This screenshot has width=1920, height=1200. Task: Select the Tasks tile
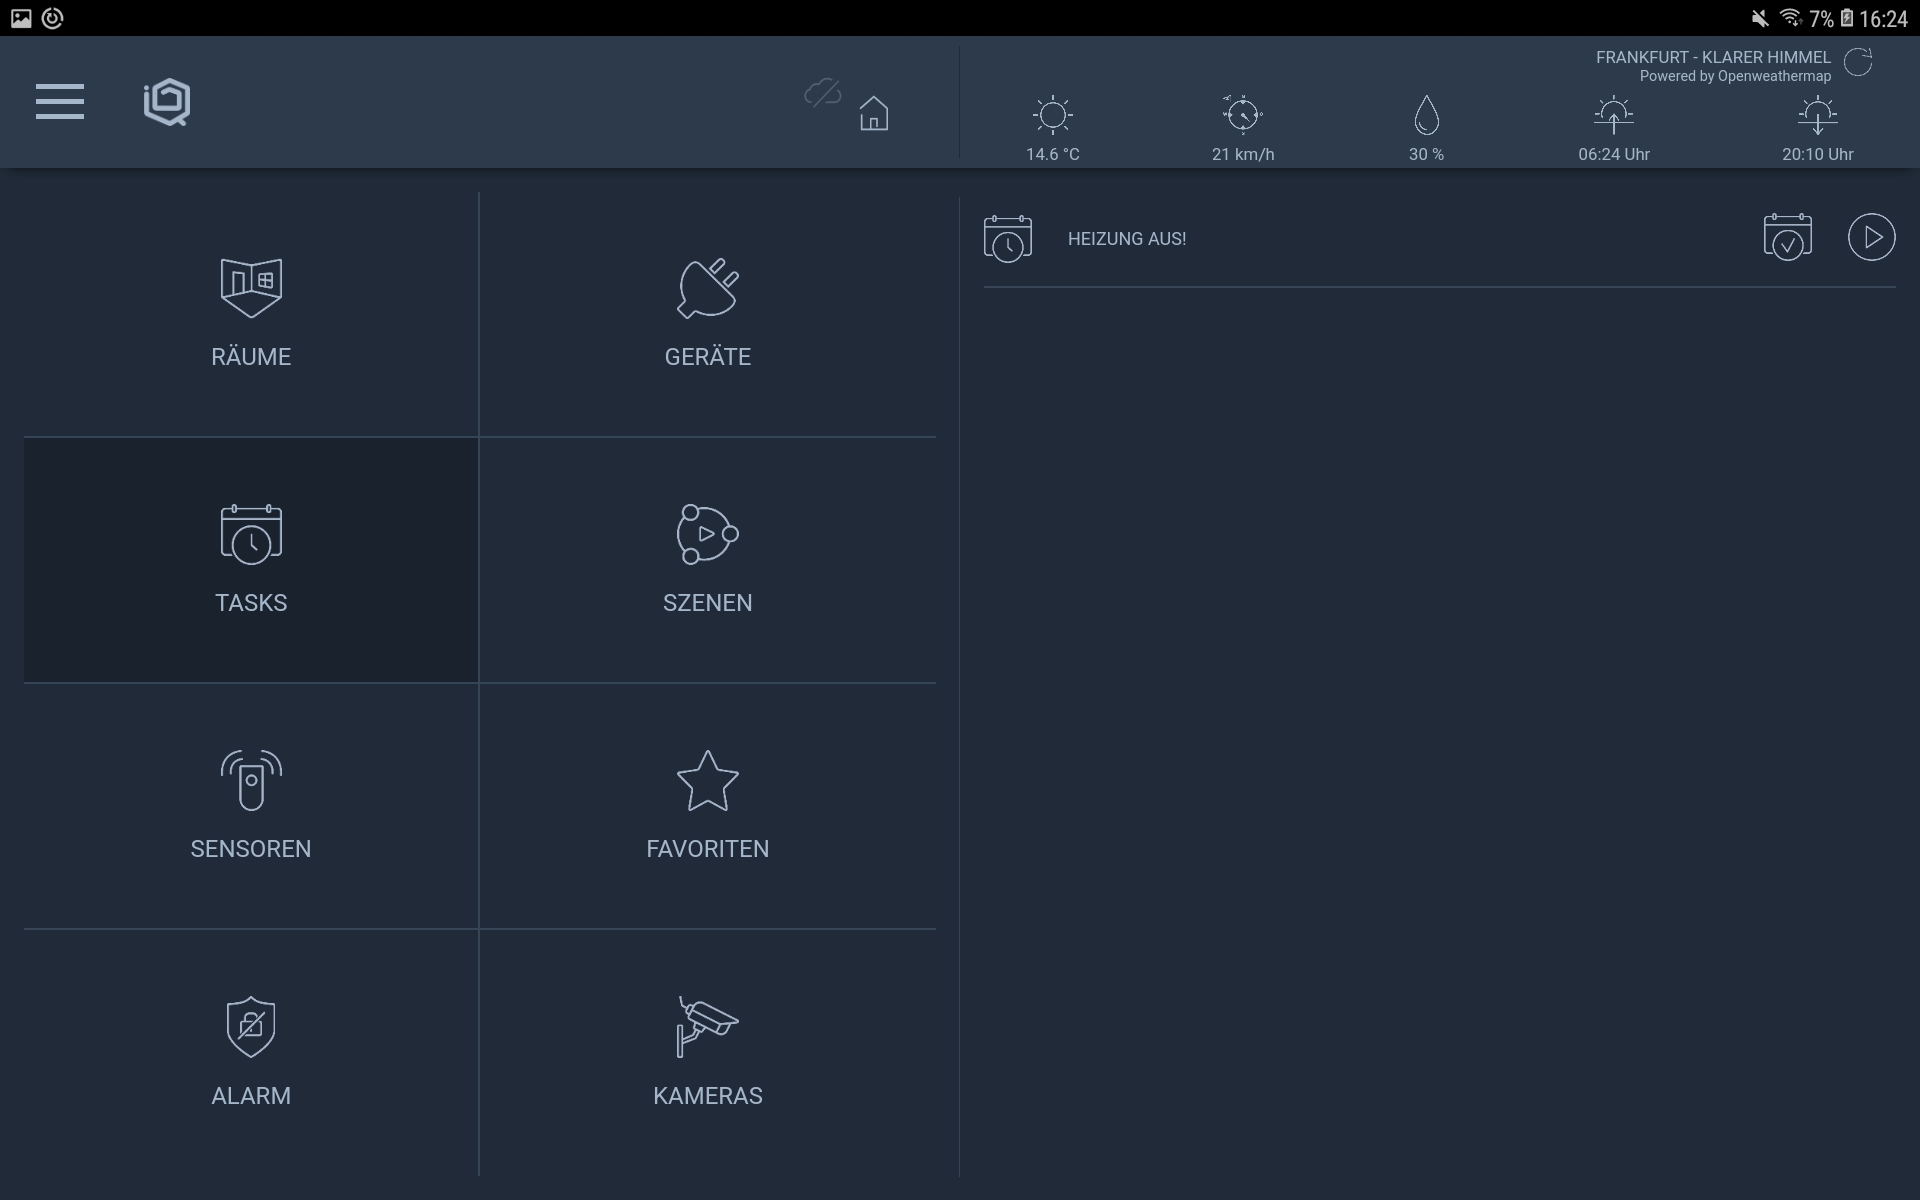point(251,560)
